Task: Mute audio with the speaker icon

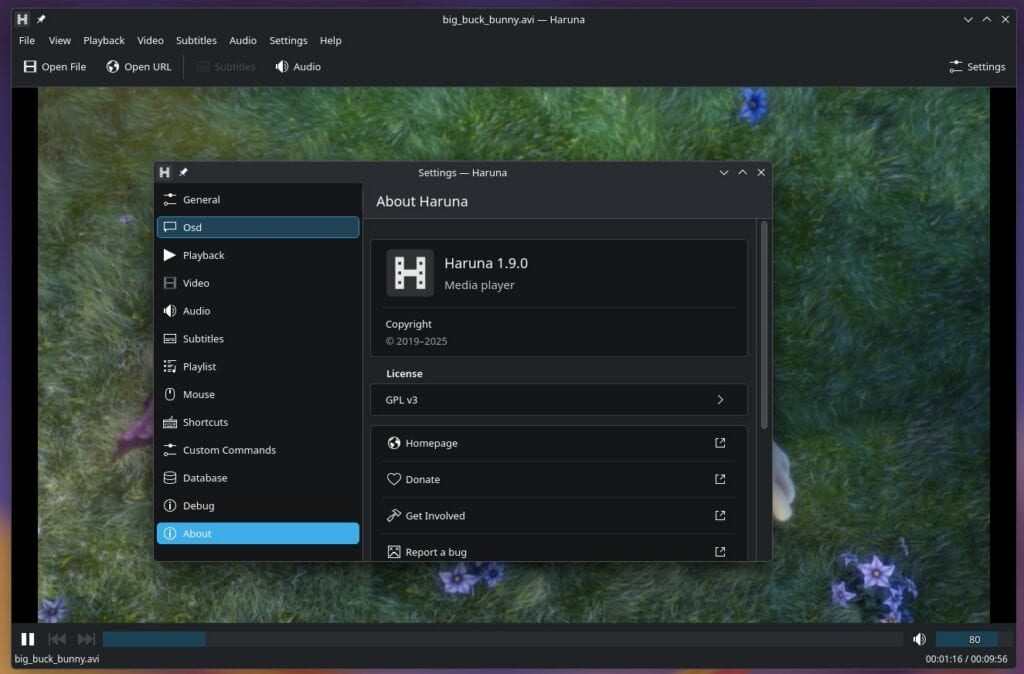Action: click(x=920, y=639)
